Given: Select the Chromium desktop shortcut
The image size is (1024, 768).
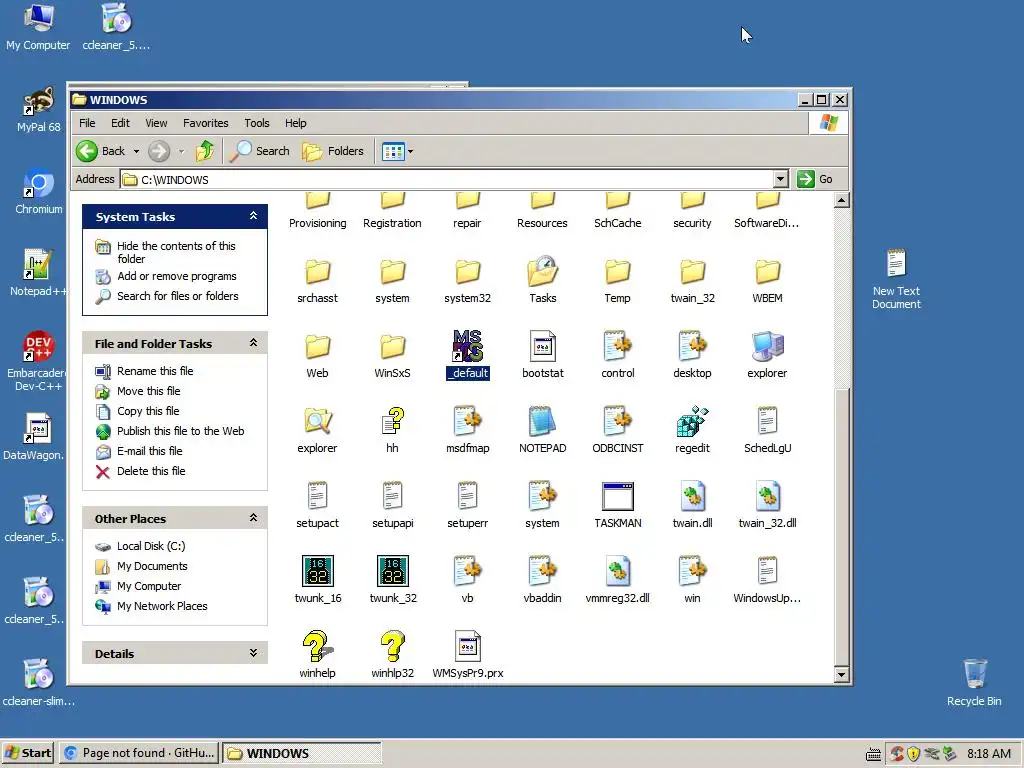Looking at the screenshot, I should coord(39,191).
